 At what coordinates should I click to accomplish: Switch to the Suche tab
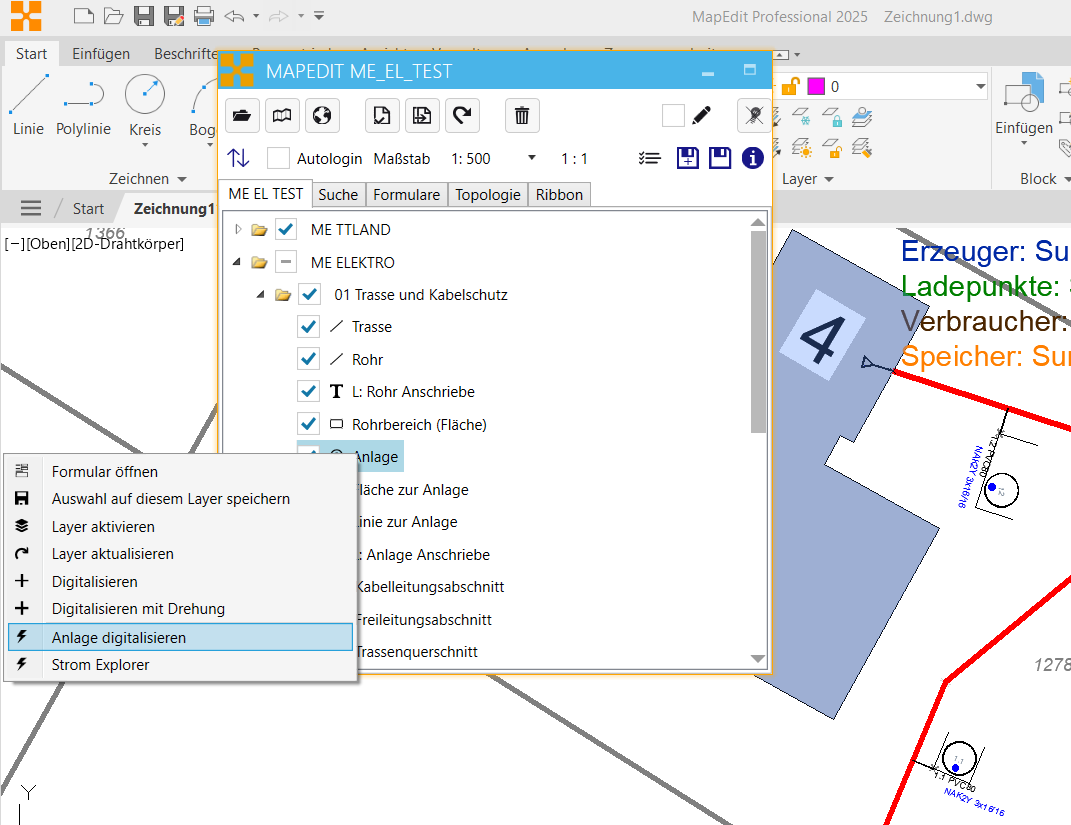coord(338,195)
